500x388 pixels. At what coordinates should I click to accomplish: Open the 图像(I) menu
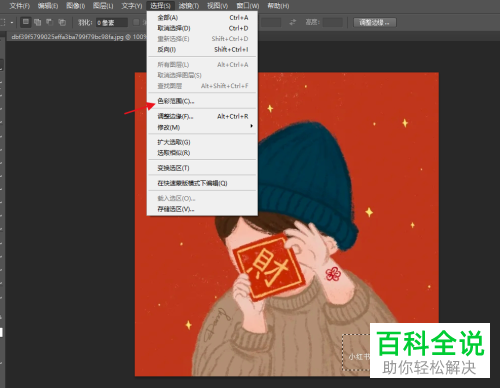tap(75, 6)
